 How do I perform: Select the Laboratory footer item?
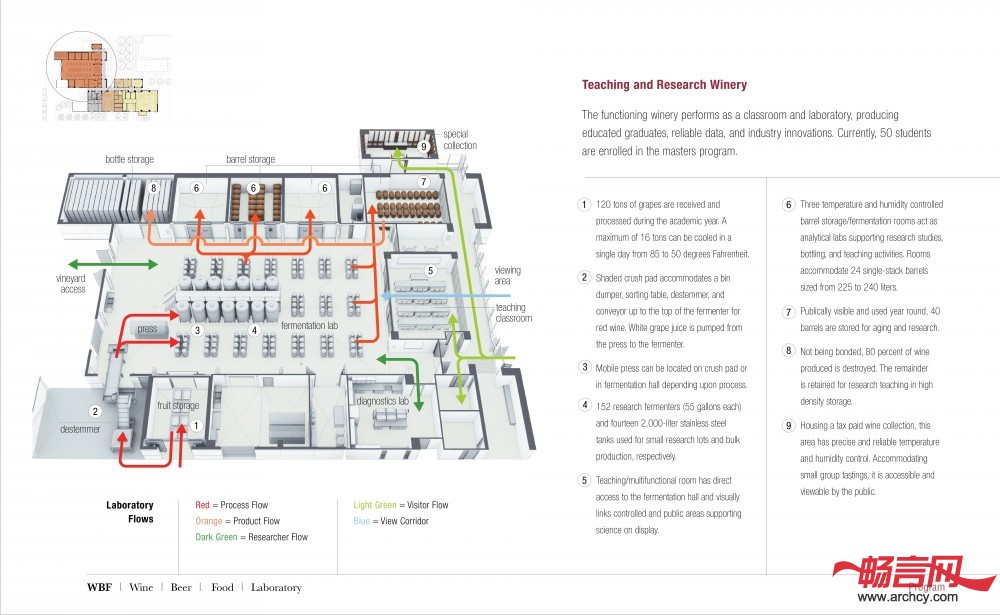pyautogui.click(x=276, y=587)
